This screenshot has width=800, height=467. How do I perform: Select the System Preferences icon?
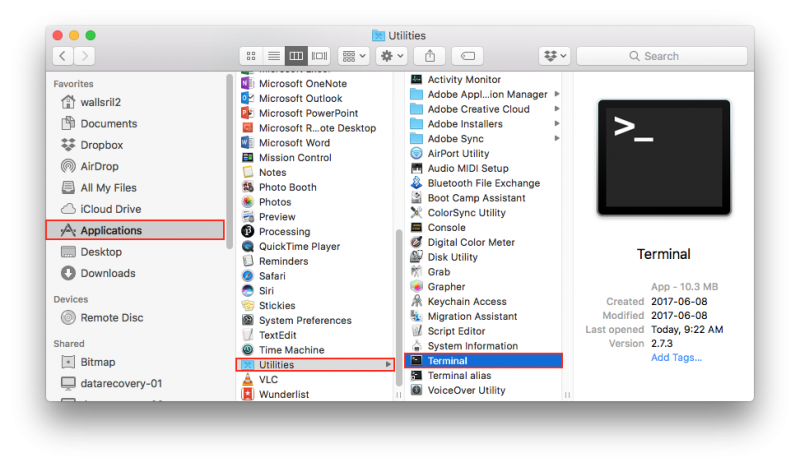pyautogui.click(x=247, y=320)
